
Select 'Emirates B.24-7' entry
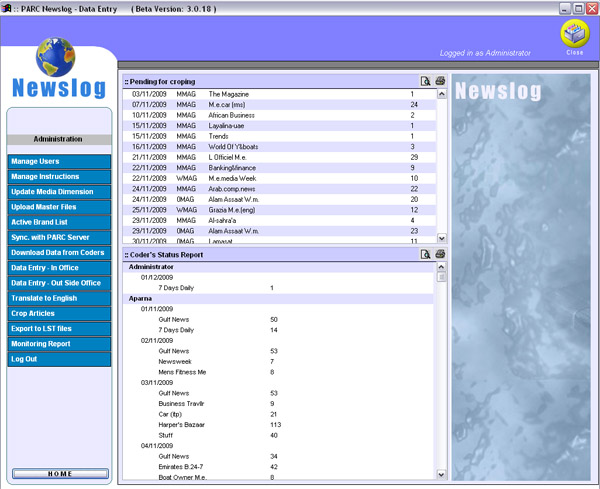click(181, 467)
